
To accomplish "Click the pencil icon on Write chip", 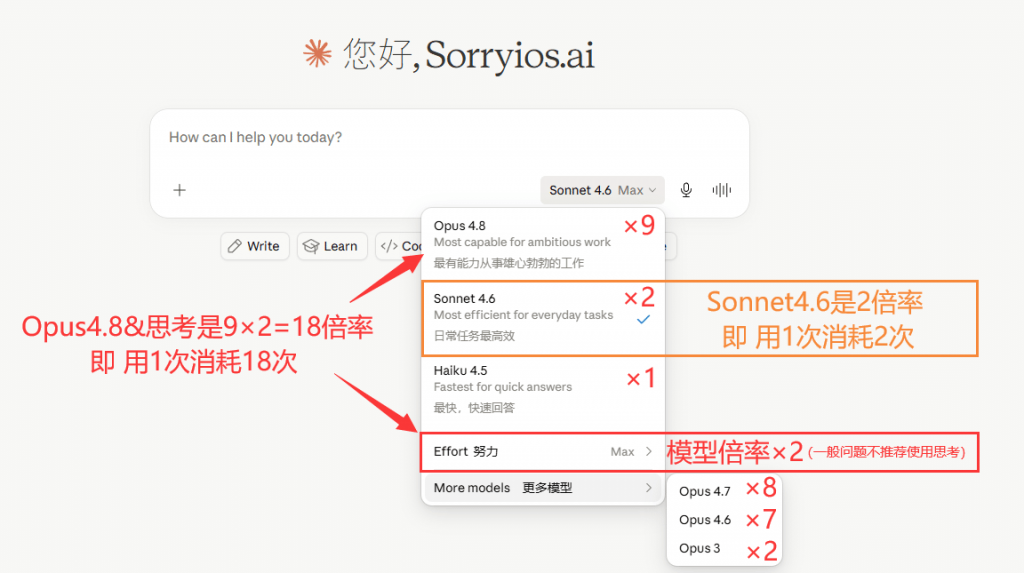I will coord(234,246).
